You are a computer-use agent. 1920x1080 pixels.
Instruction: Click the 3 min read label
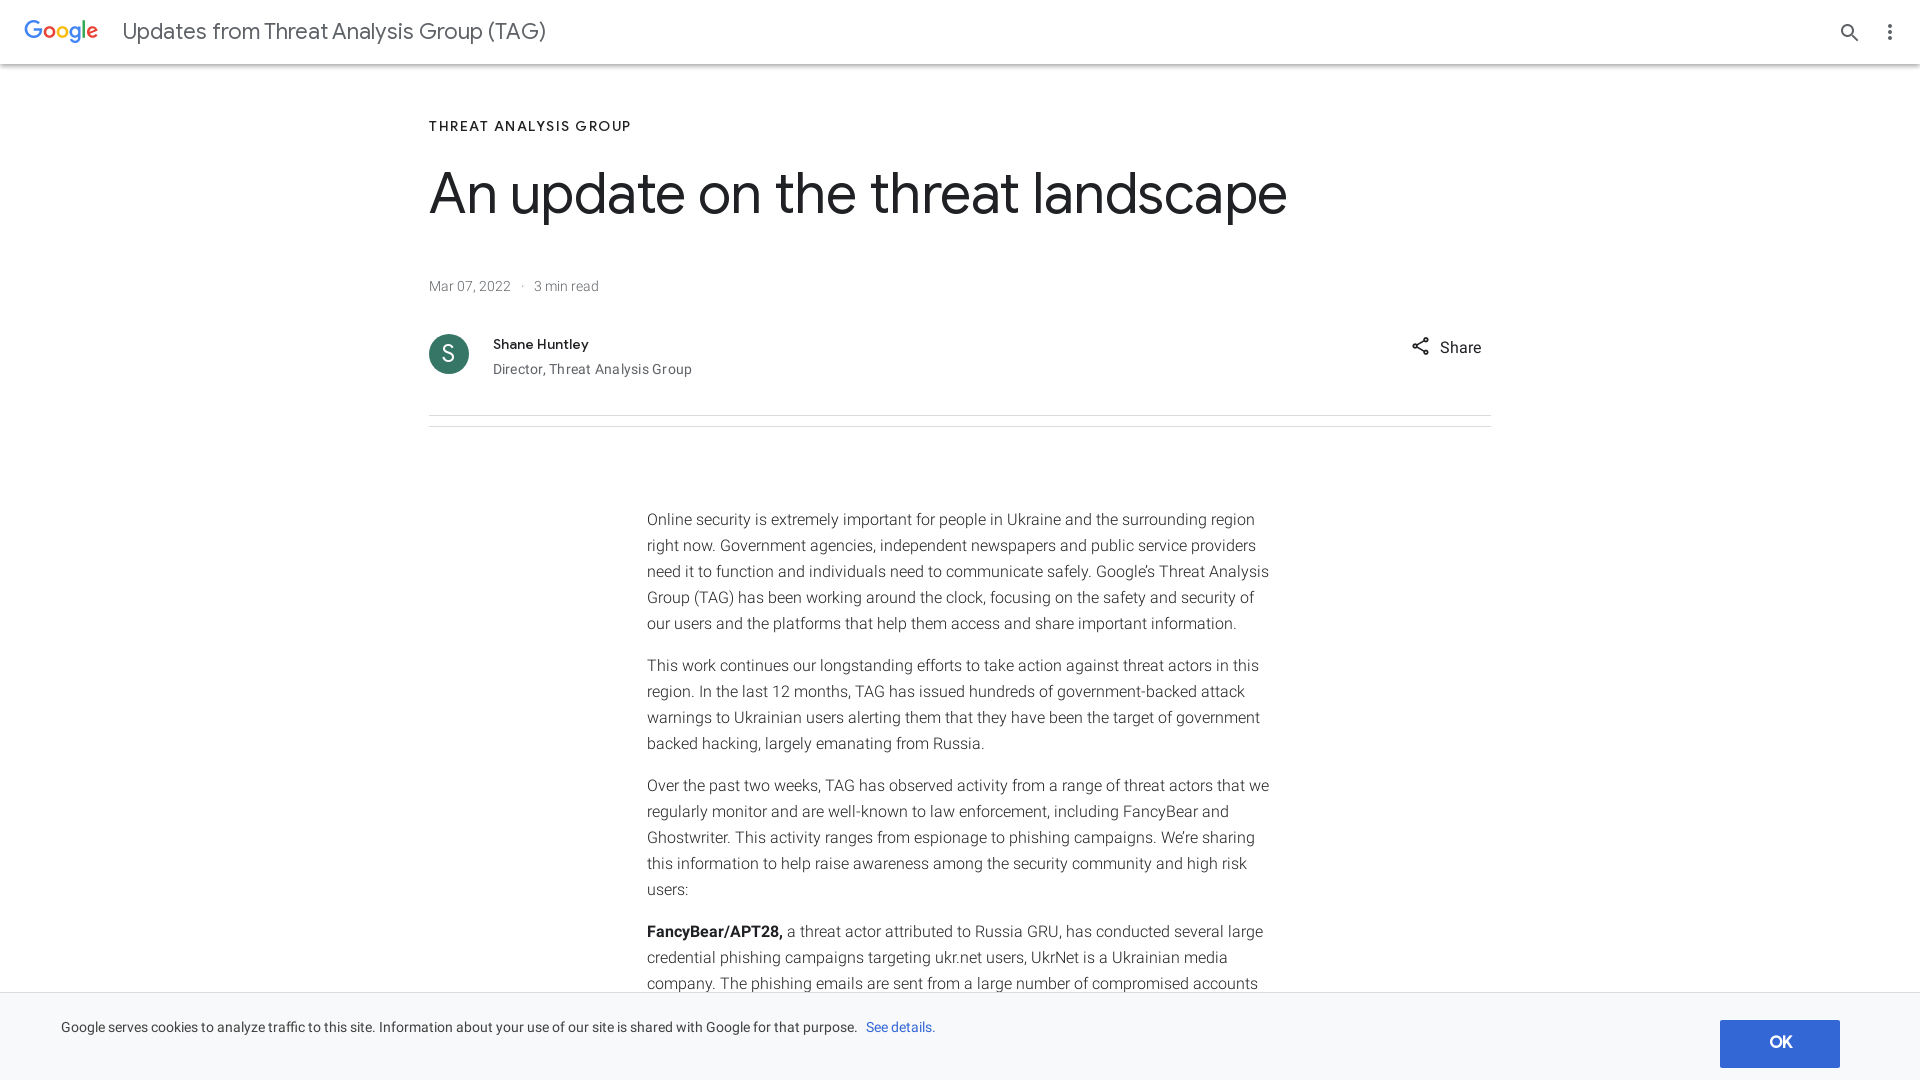click(566, 286)
